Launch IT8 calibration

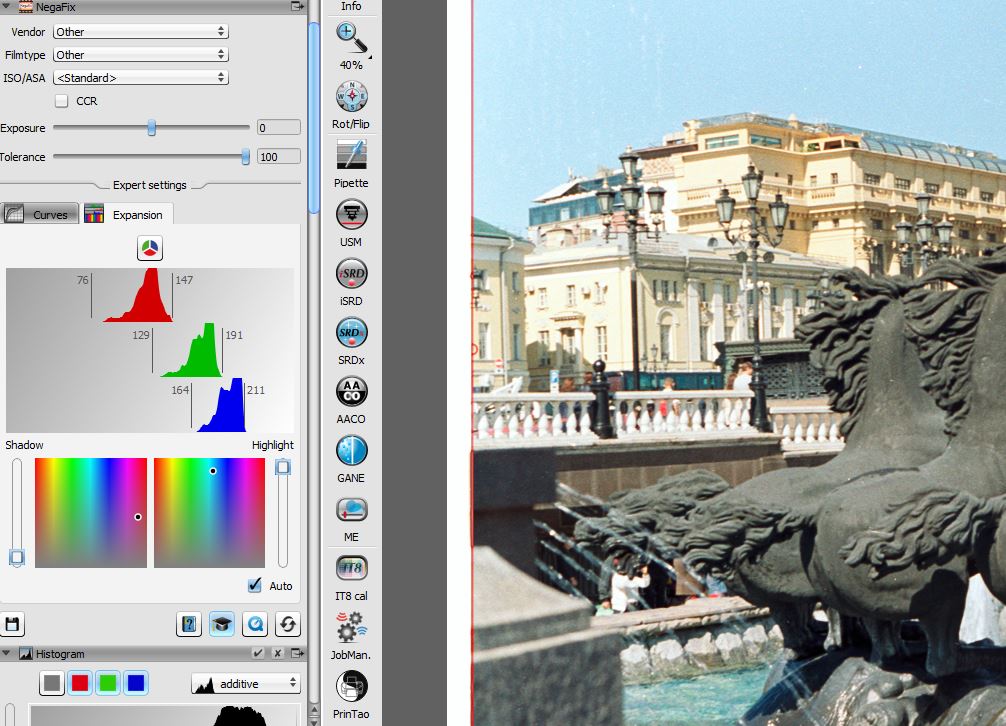coord(351,568)
